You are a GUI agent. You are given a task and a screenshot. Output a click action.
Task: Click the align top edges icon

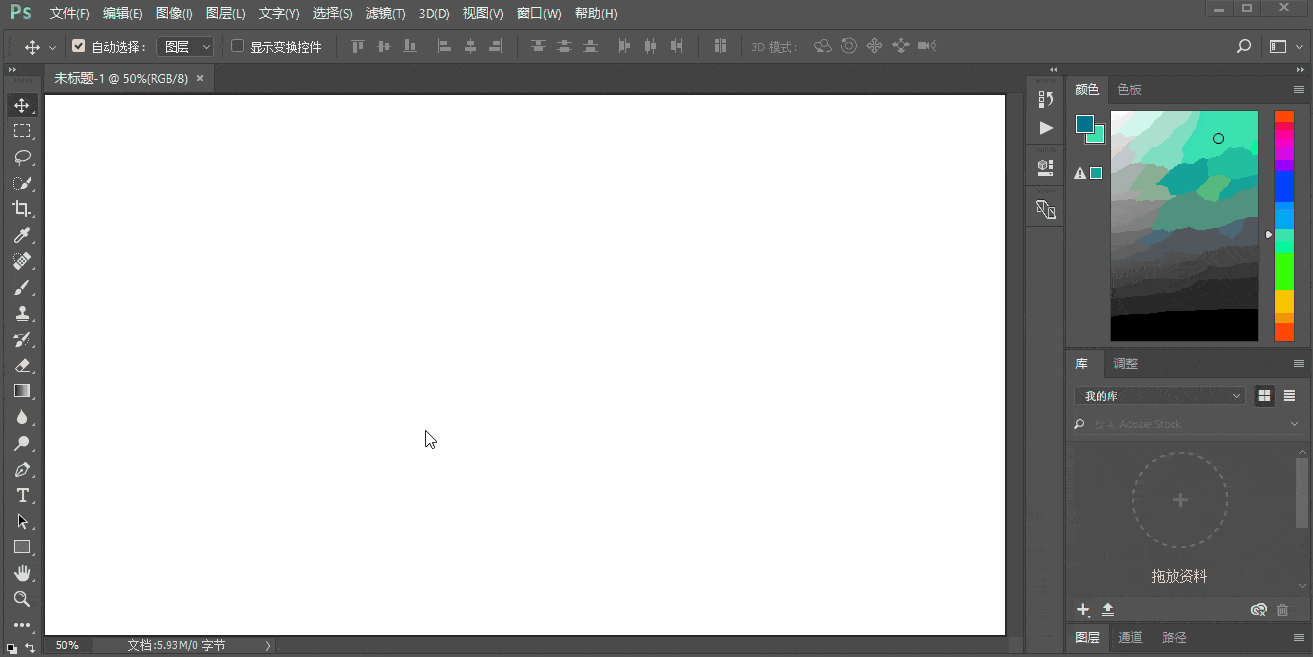tap(358, 46)
